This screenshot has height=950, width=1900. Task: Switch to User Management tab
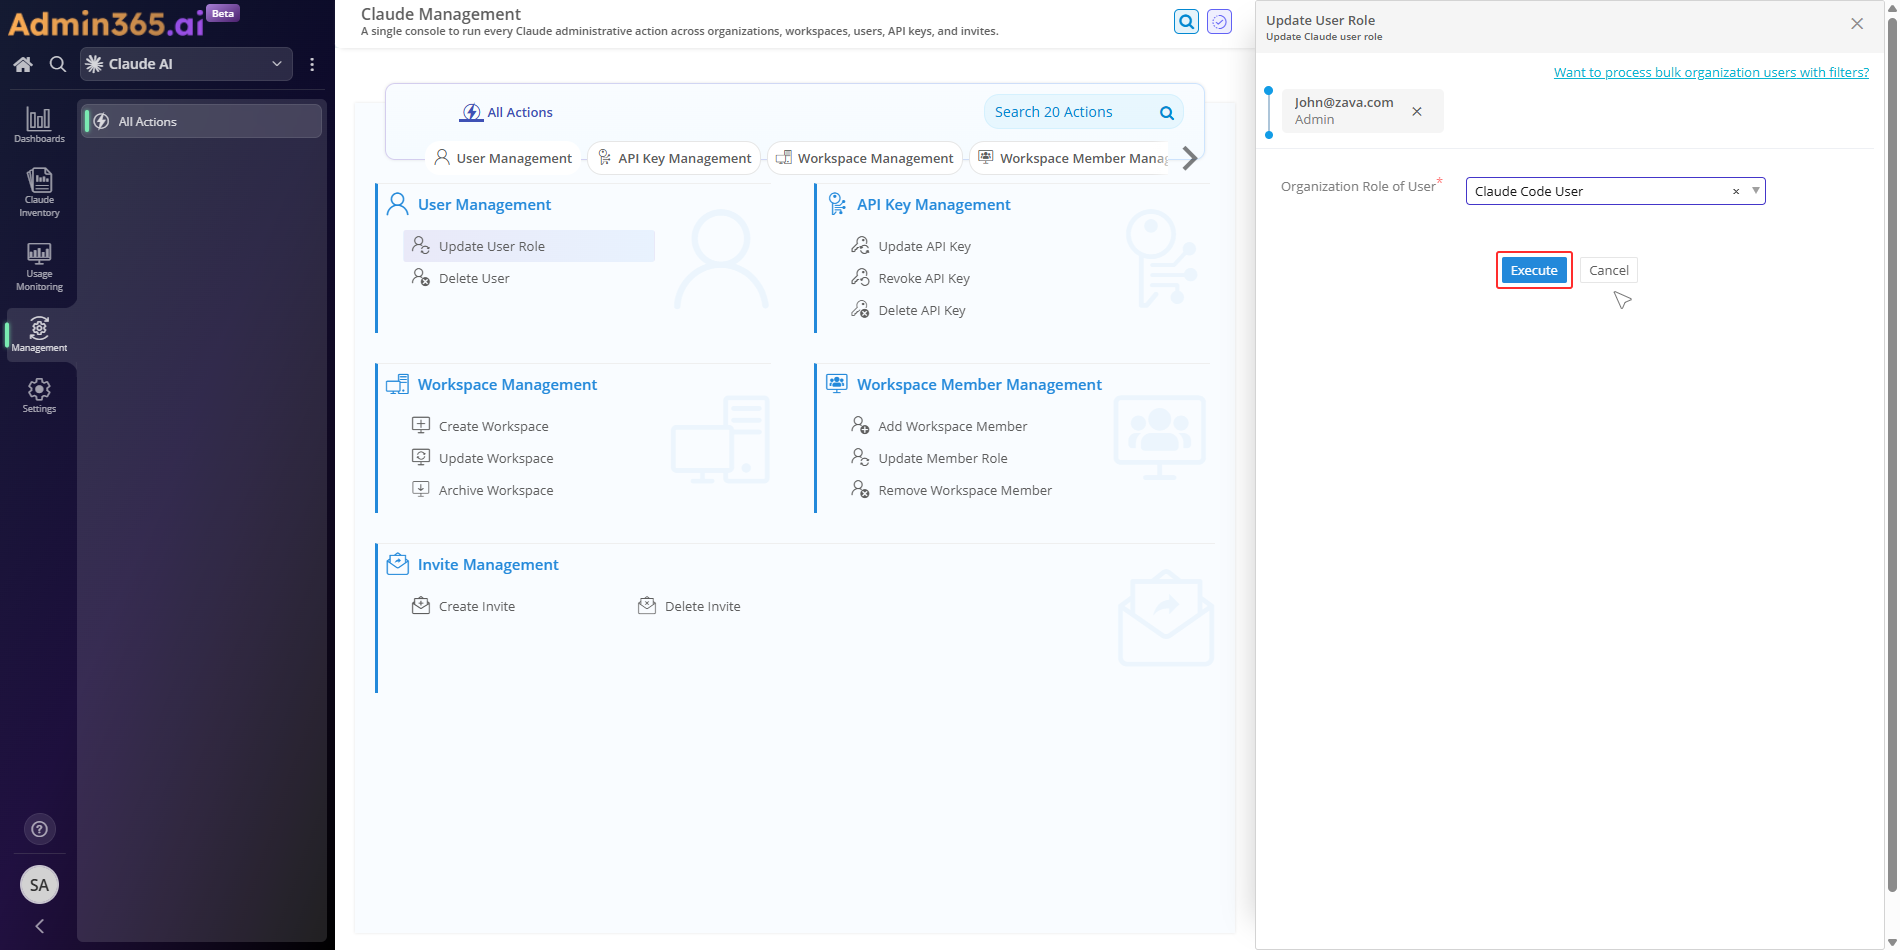click(x=503, y=158)
